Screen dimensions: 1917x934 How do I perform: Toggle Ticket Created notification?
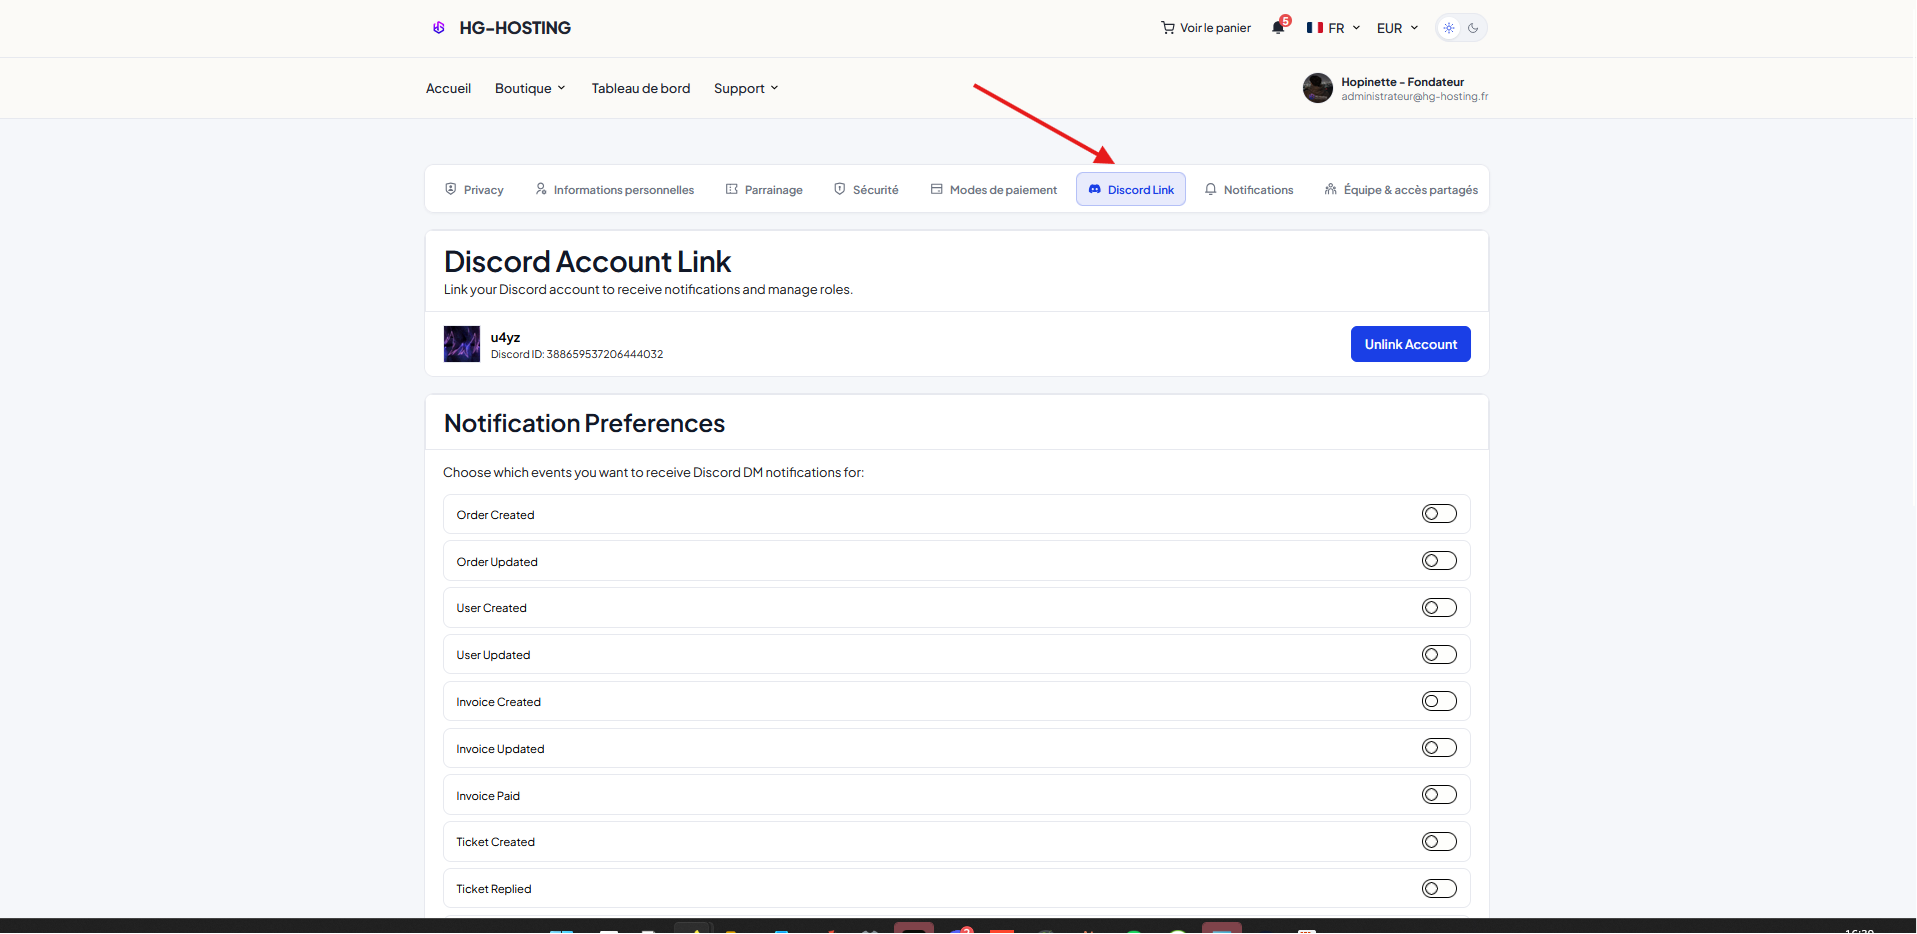click(x=1439, y=842)
